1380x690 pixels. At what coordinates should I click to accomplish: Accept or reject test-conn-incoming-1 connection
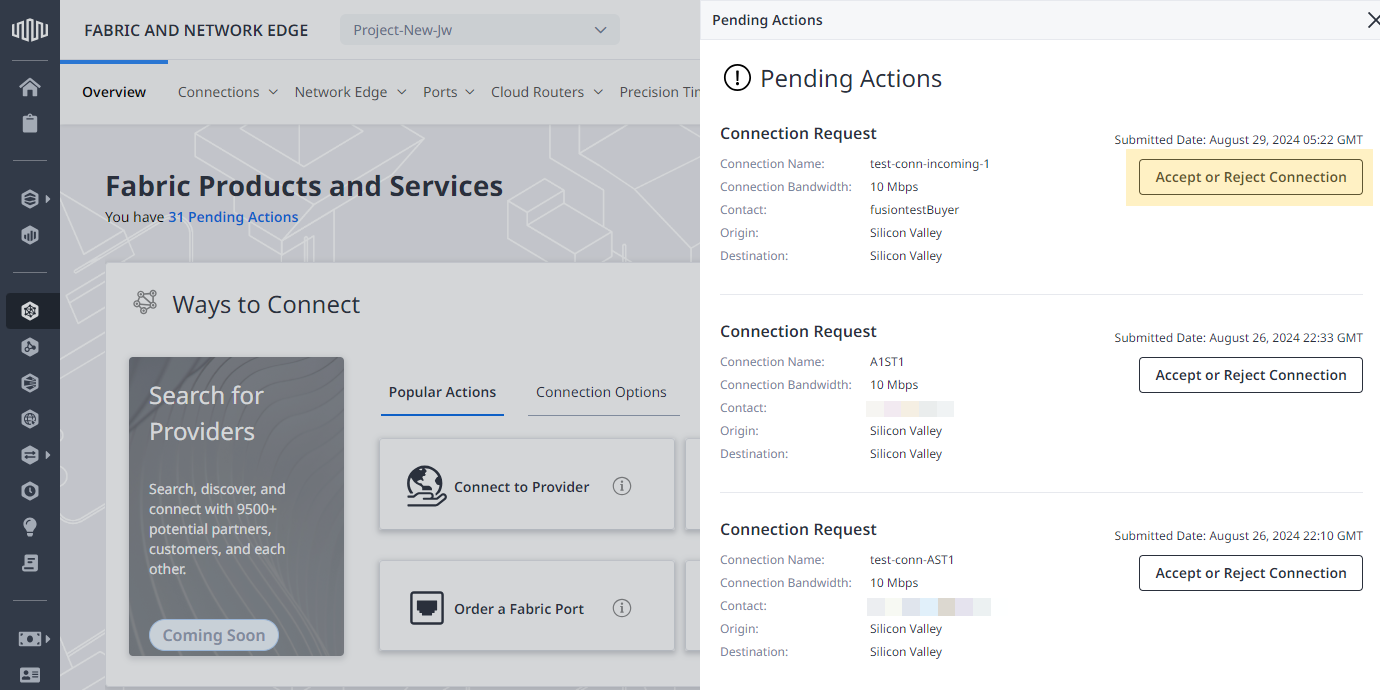pos(1251,177)
